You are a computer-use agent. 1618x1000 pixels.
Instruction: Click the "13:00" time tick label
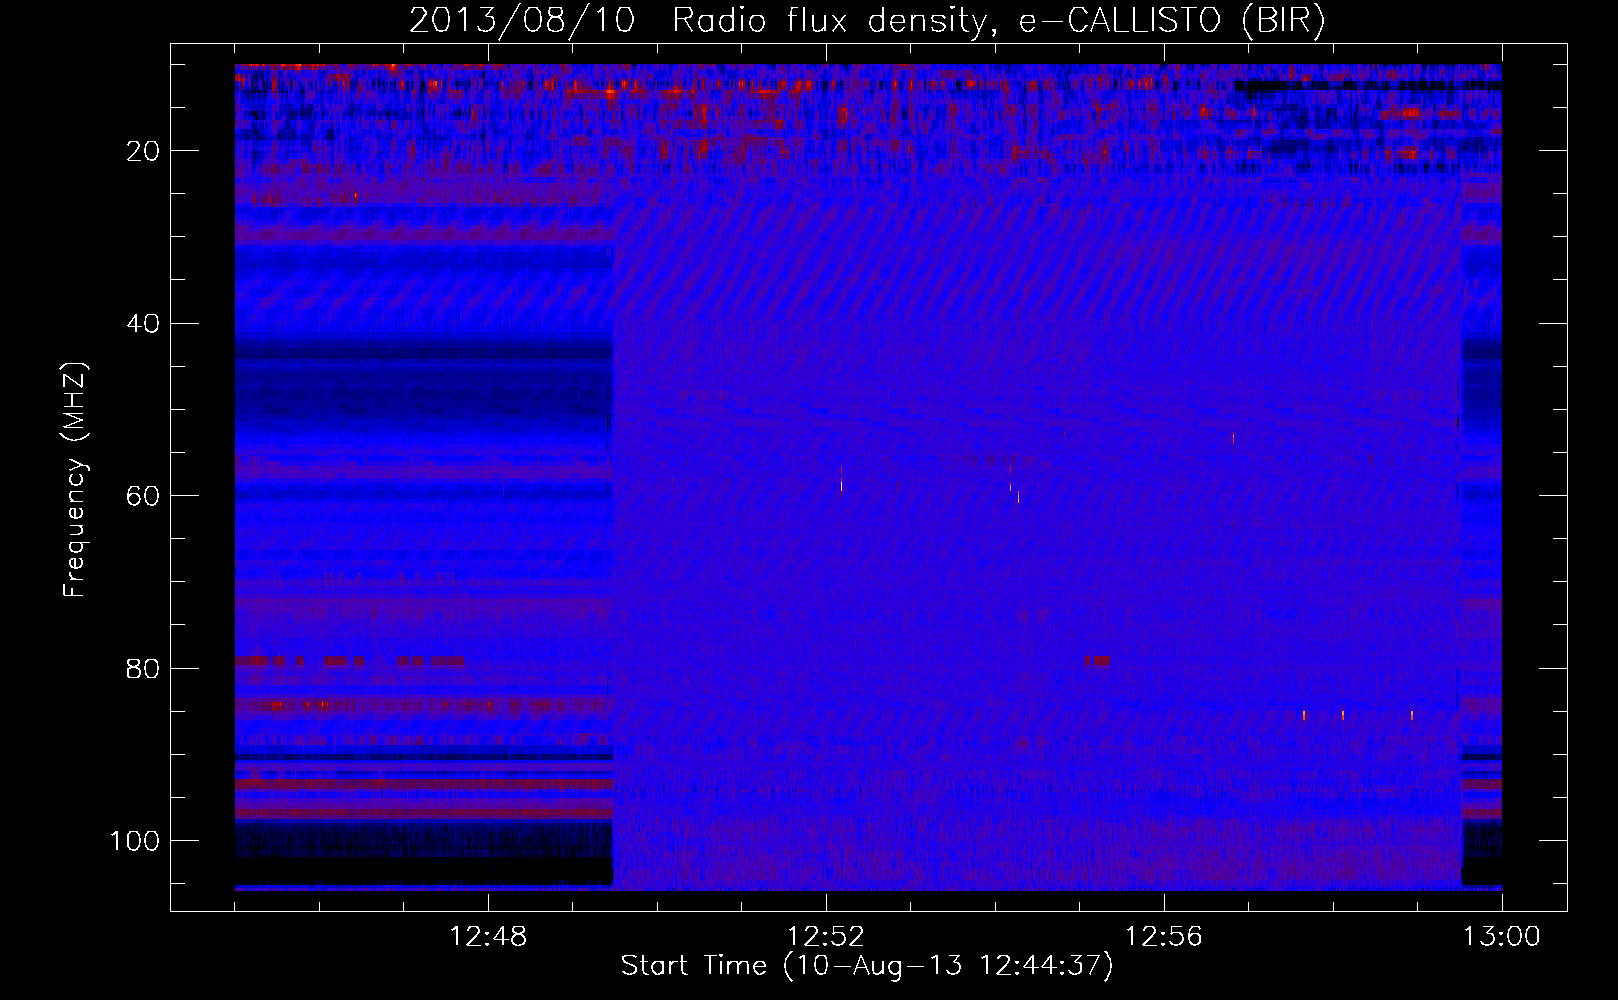(x=1502, y=937)
